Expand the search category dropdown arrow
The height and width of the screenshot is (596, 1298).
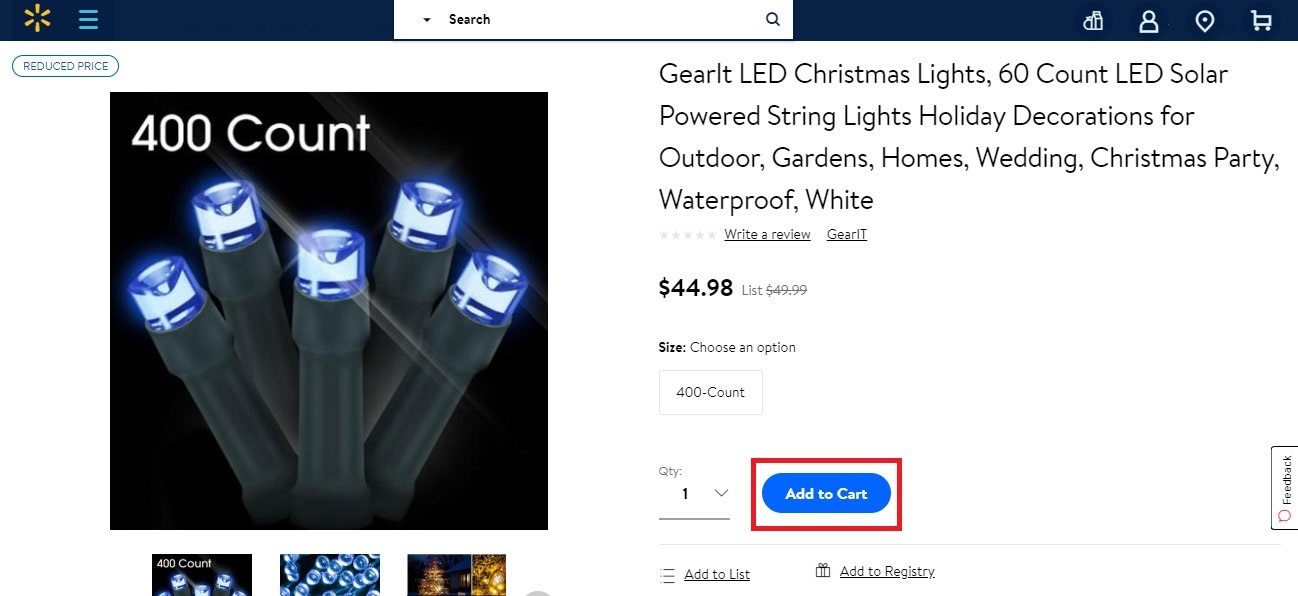tap(427, 20)
